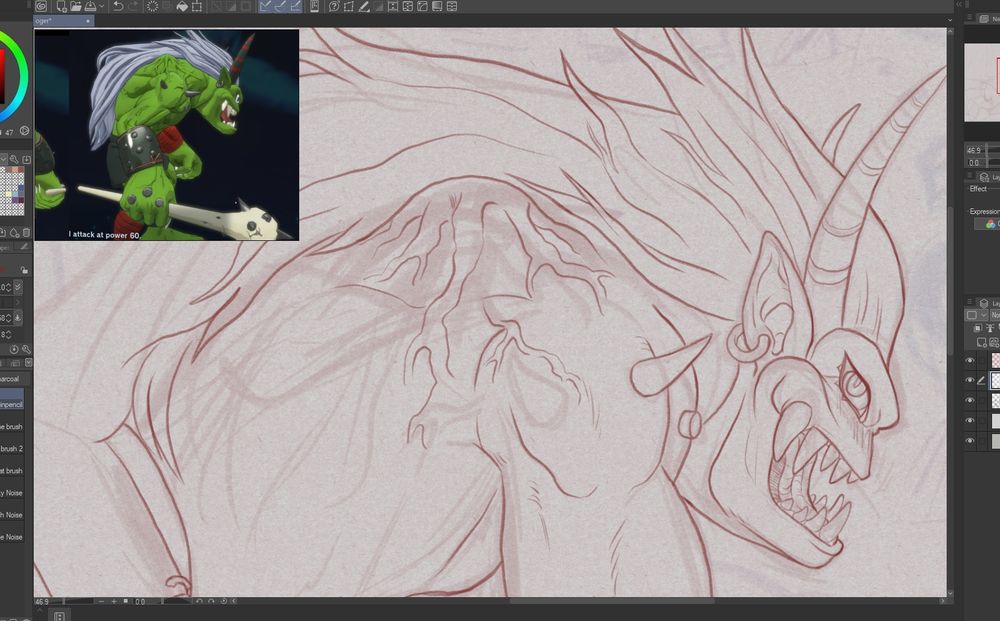Image resolution: width=1000 pixels, height=621 pixels.
Task: Click the New document icon
Action: pos(61,6)
